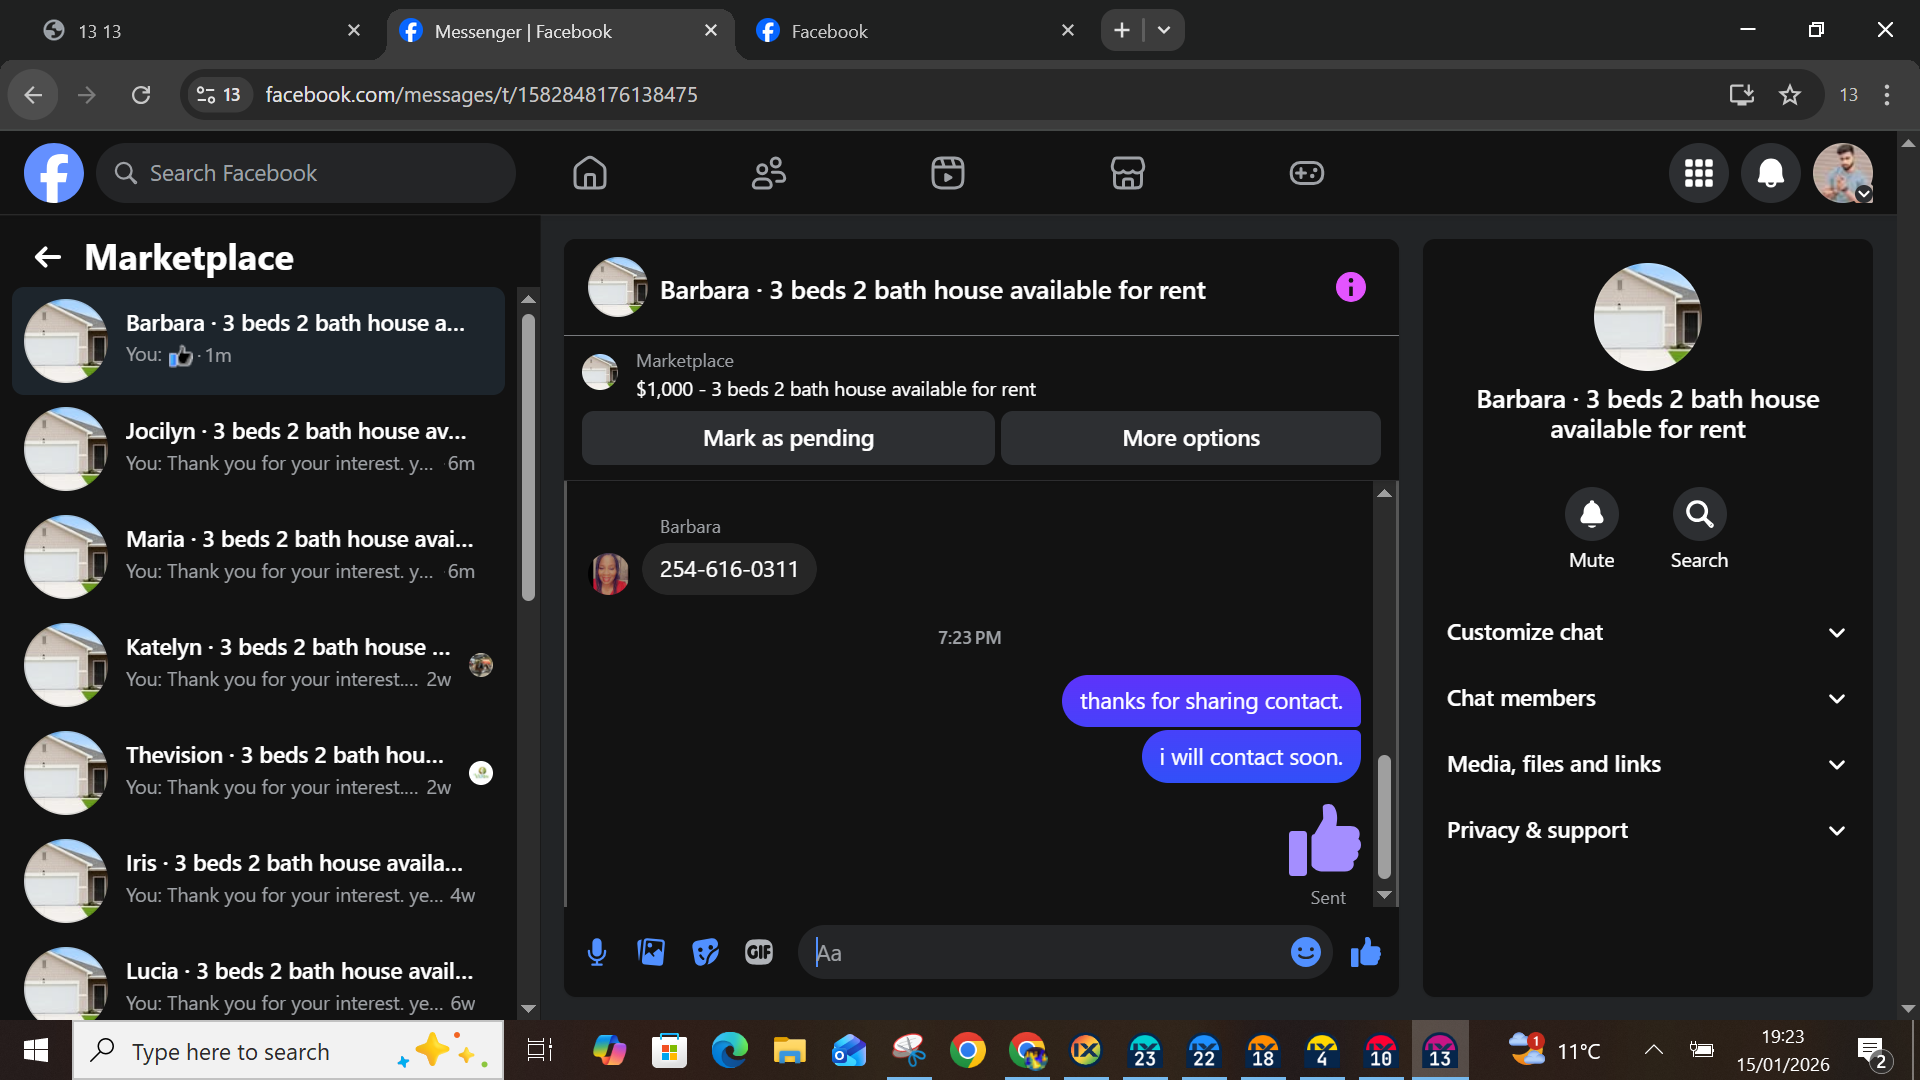Click the More options button
Screen dimensions: 1920x1080
coord(1190,438)
